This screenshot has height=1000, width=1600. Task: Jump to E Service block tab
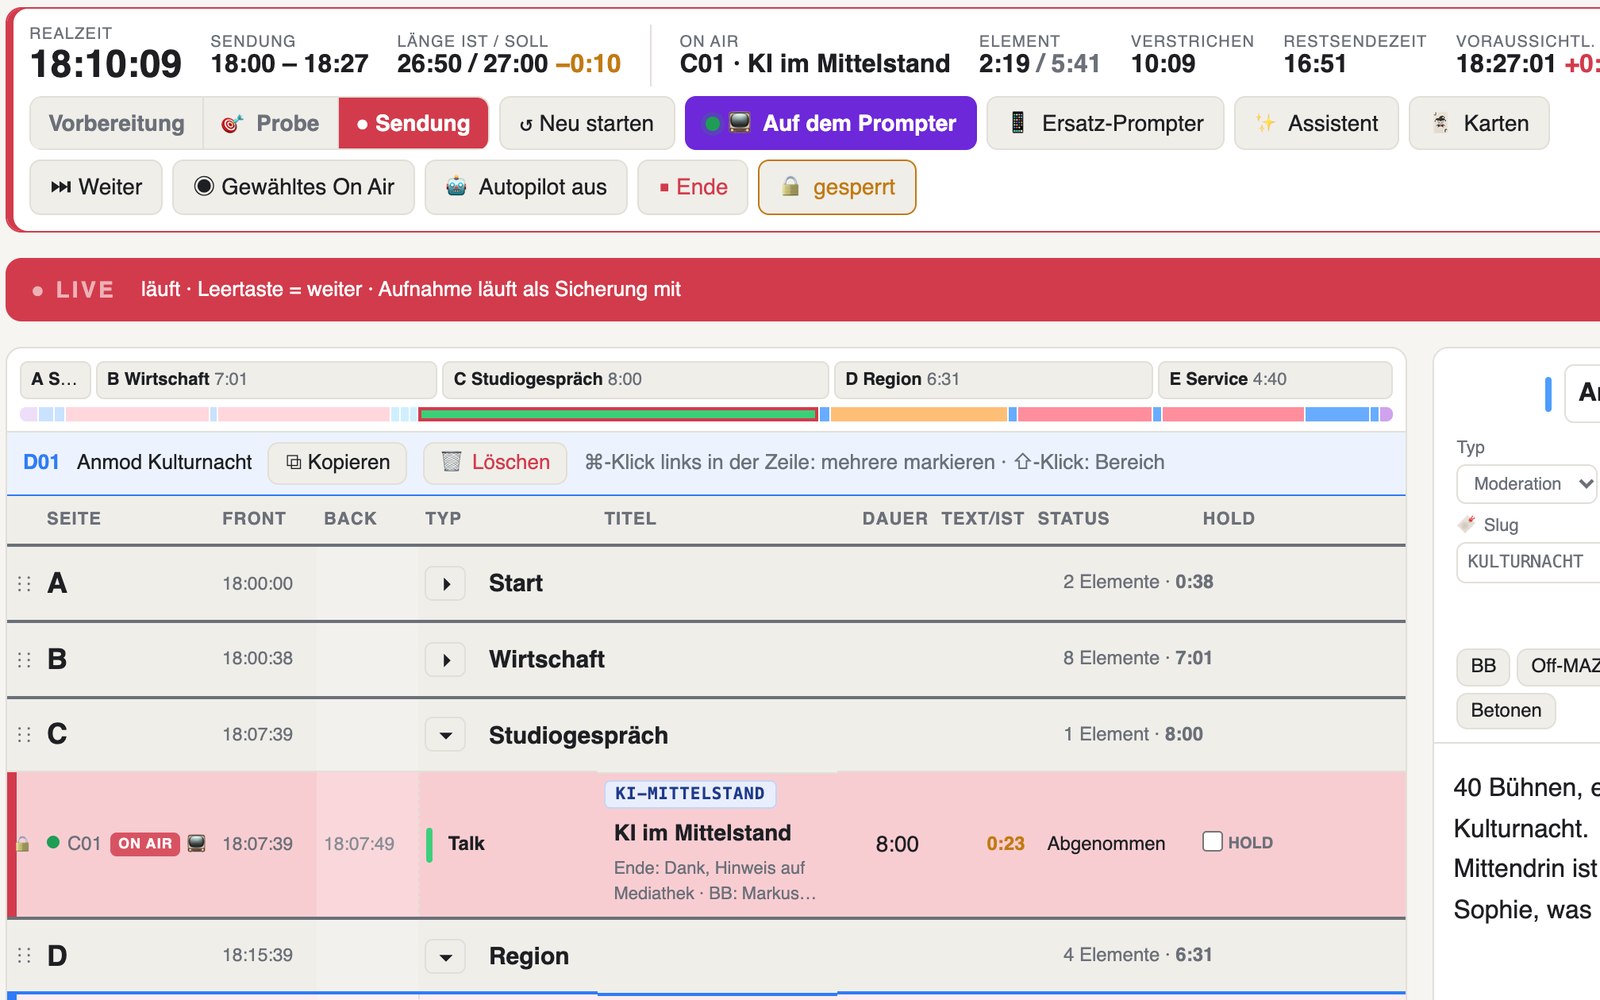coord(1275,379)
